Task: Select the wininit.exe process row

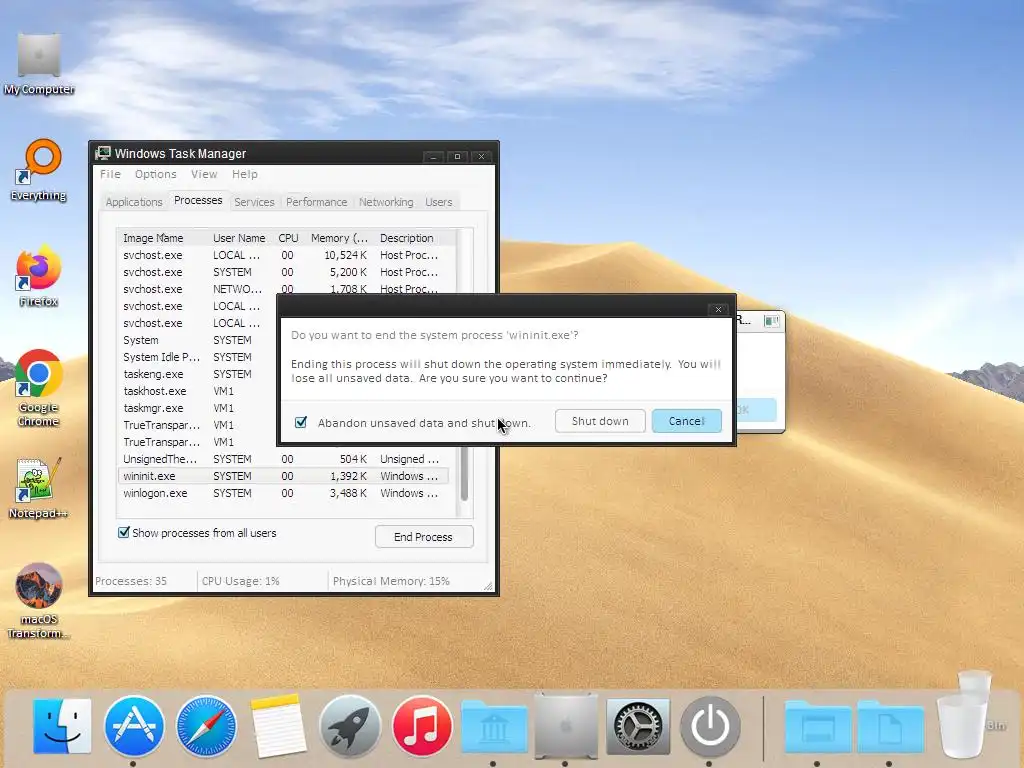Action: click(283, 476)
